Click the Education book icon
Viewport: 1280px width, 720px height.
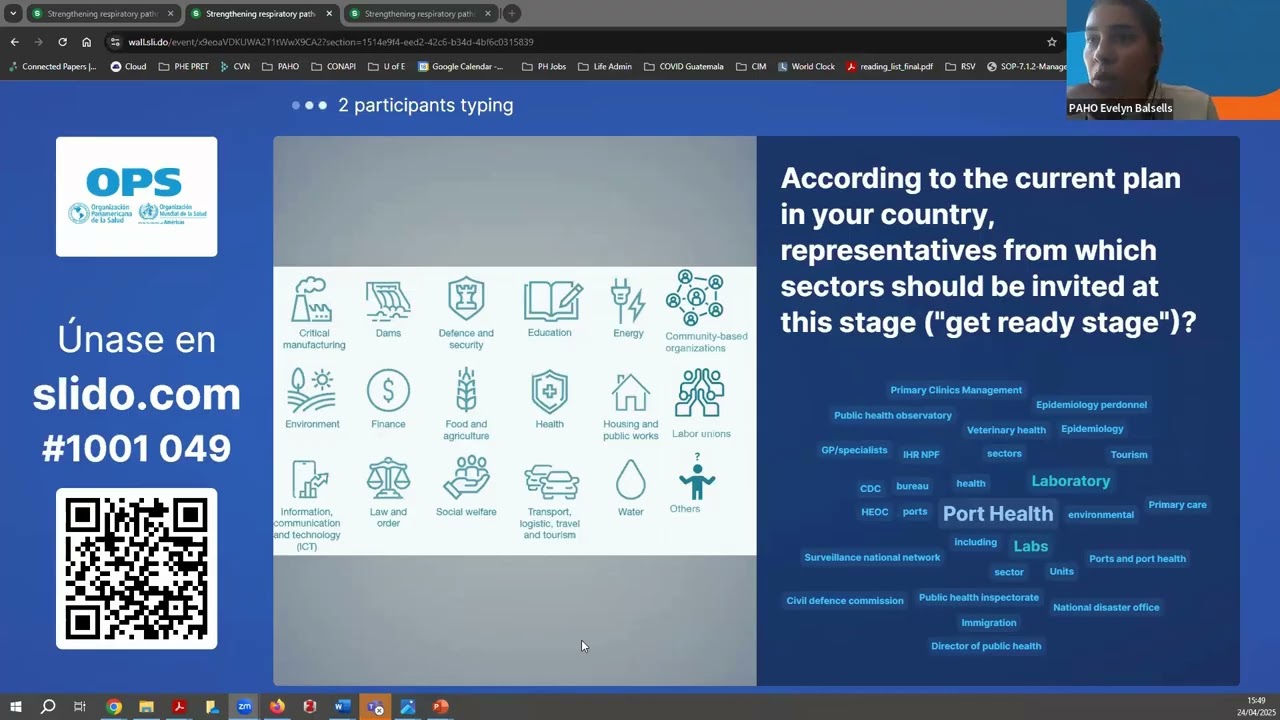553,301
